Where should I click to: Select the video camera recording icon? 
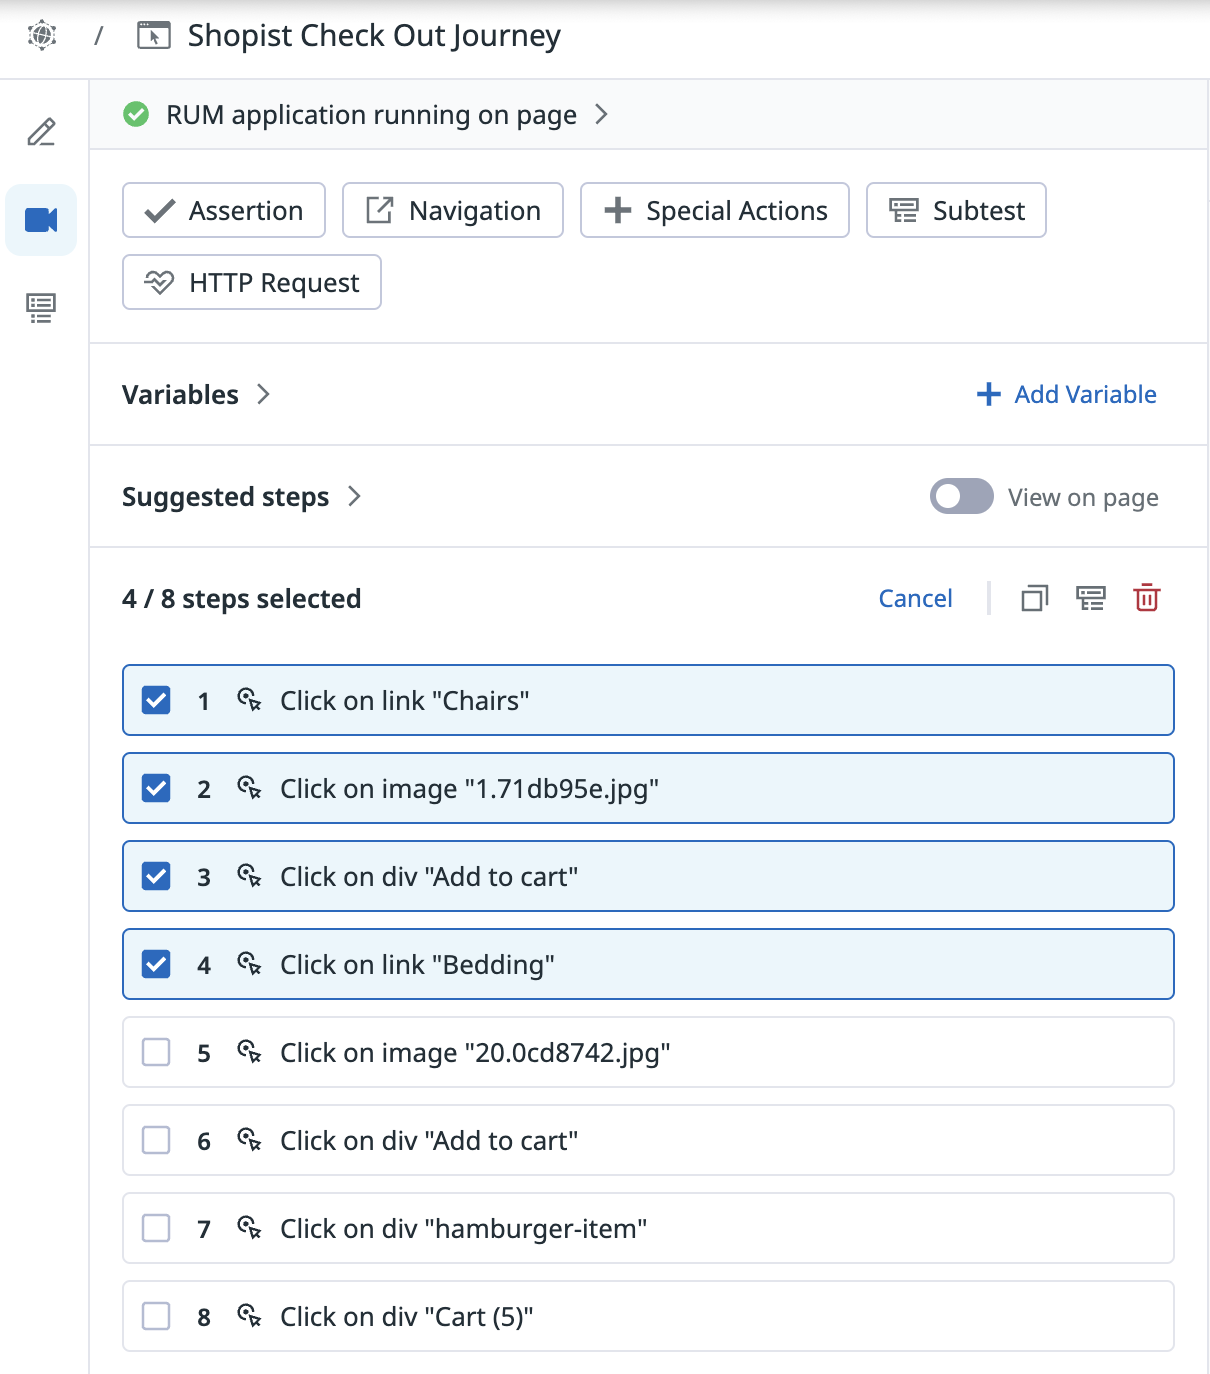click(41, 220)
